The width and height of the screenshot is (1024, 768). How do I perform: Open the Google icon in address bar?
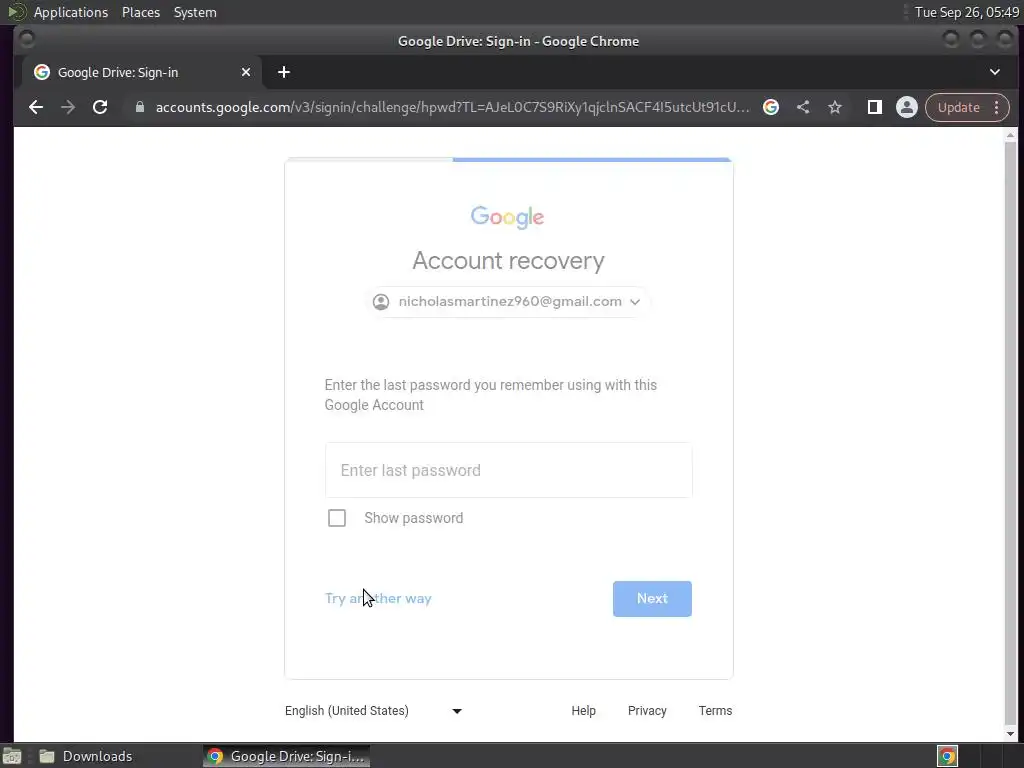(771, 107)
